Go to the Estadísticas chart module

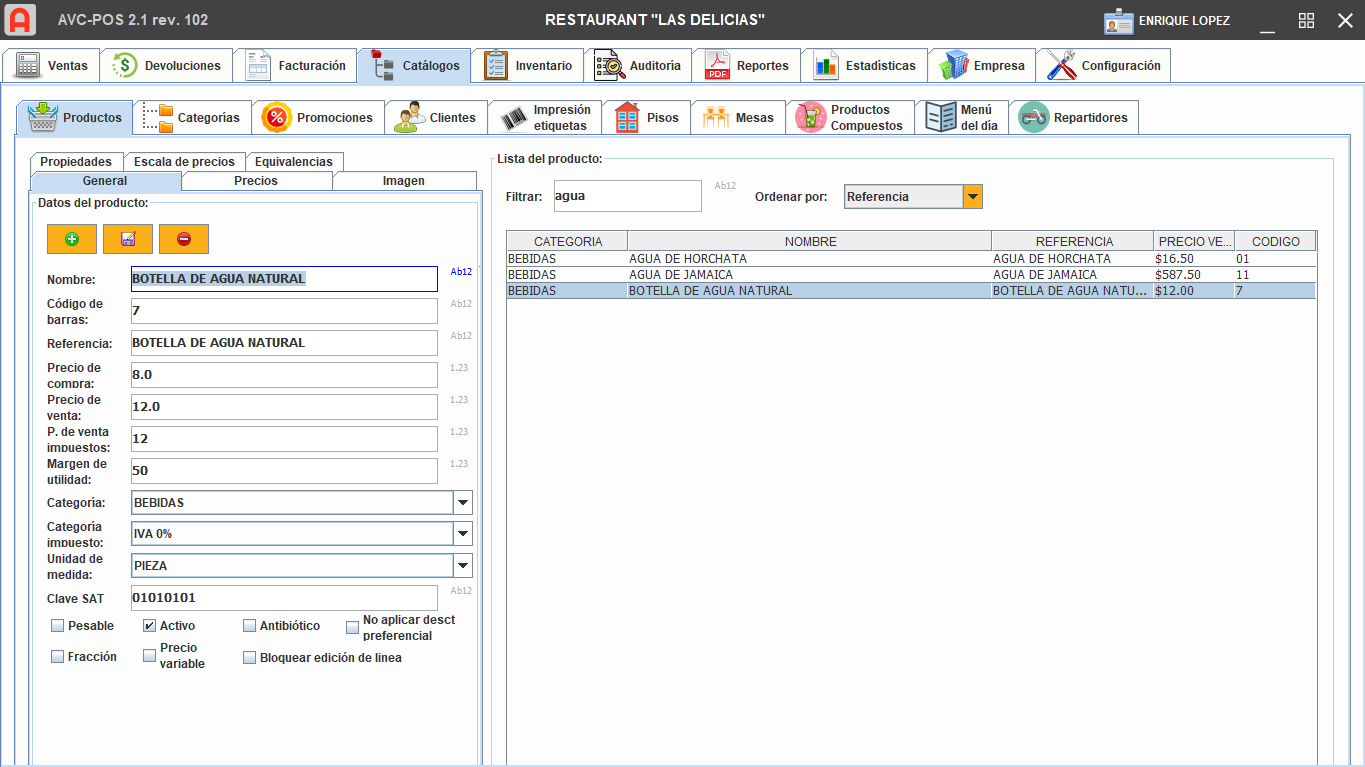865,66
